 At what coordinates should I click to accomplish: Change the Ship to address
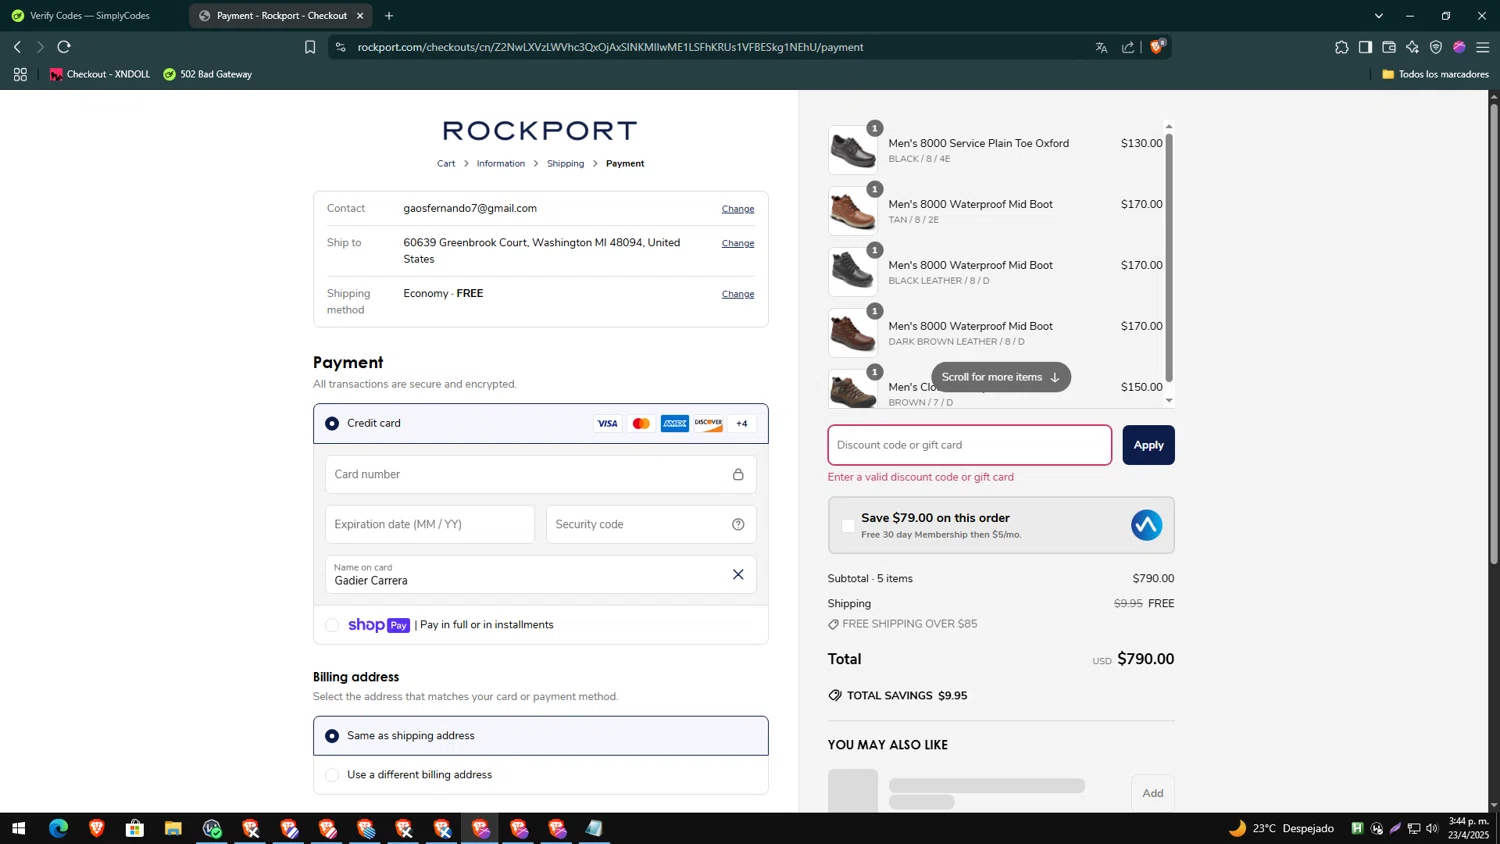pos(738,243)
